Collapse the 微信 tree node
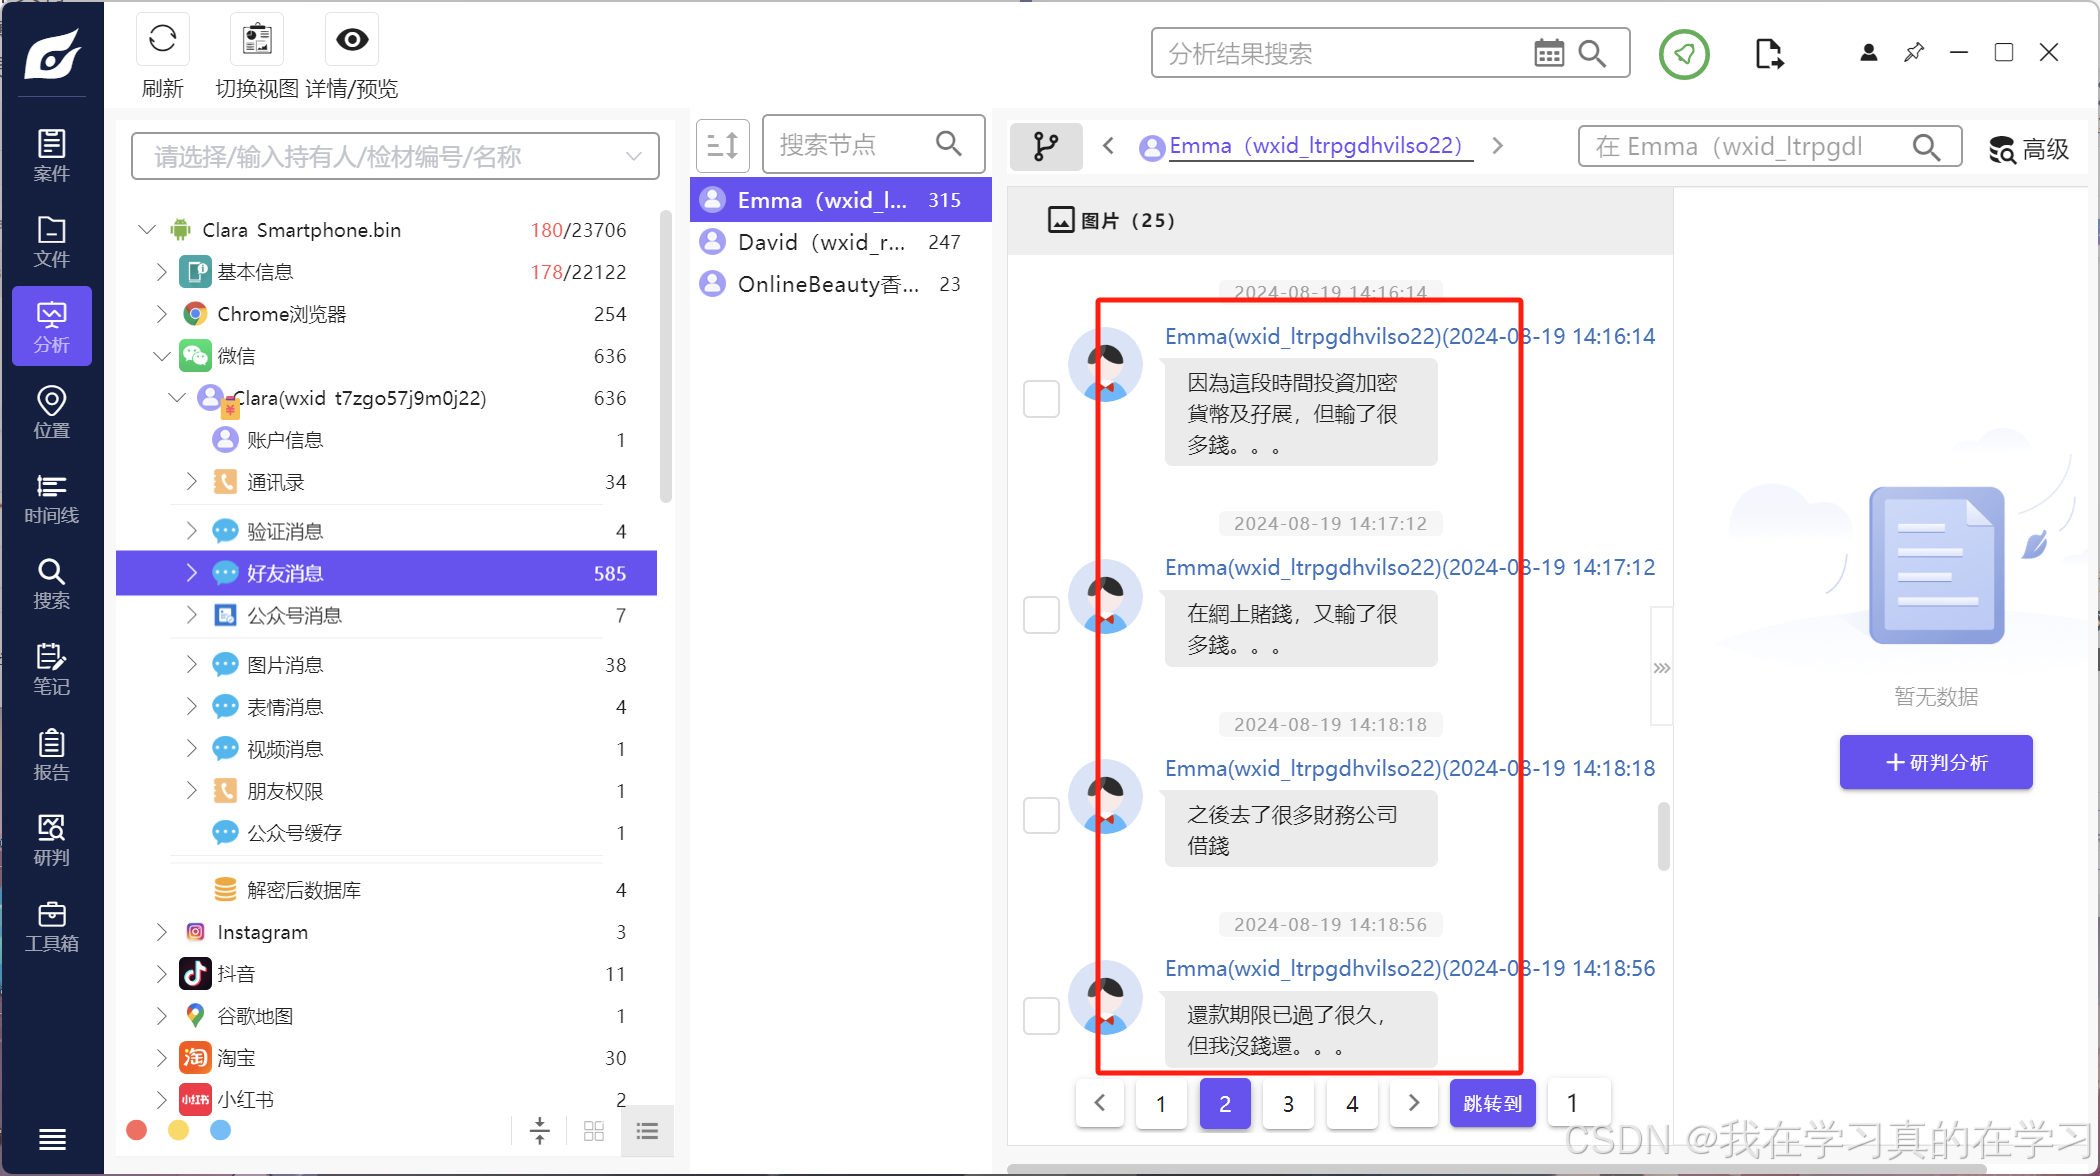The width and height of the screenshot is (2100, 1176). pos(162,356)
